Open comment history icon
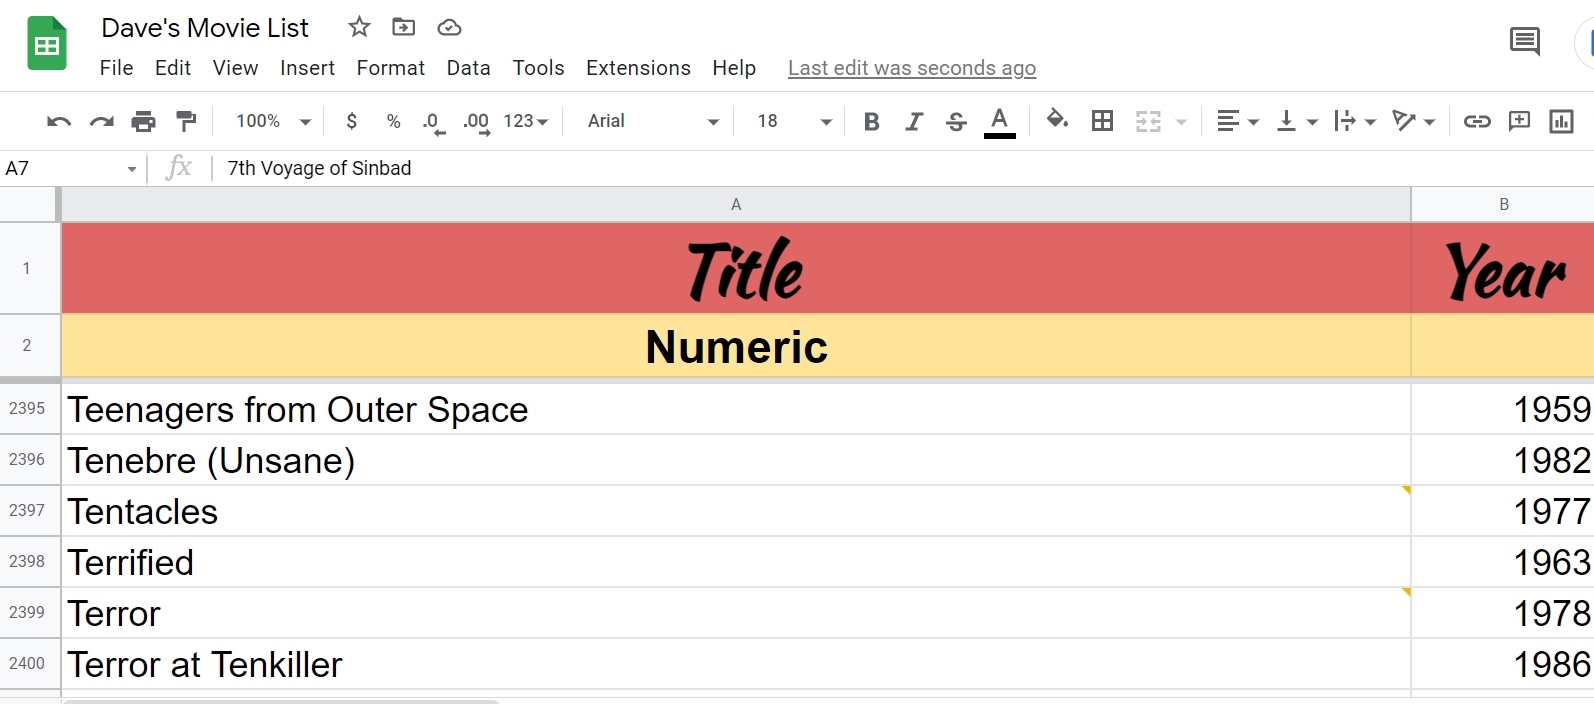The height and width of the screenshot is (704, 1594). coord(1524,41)
